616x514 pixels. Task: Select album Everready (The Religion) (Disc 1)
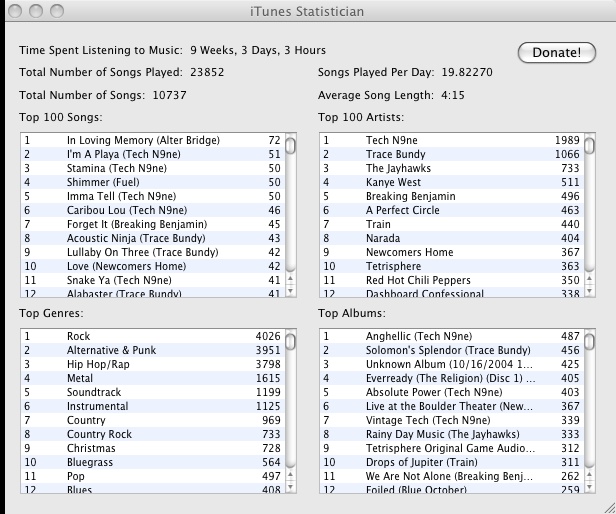[452, 378]
